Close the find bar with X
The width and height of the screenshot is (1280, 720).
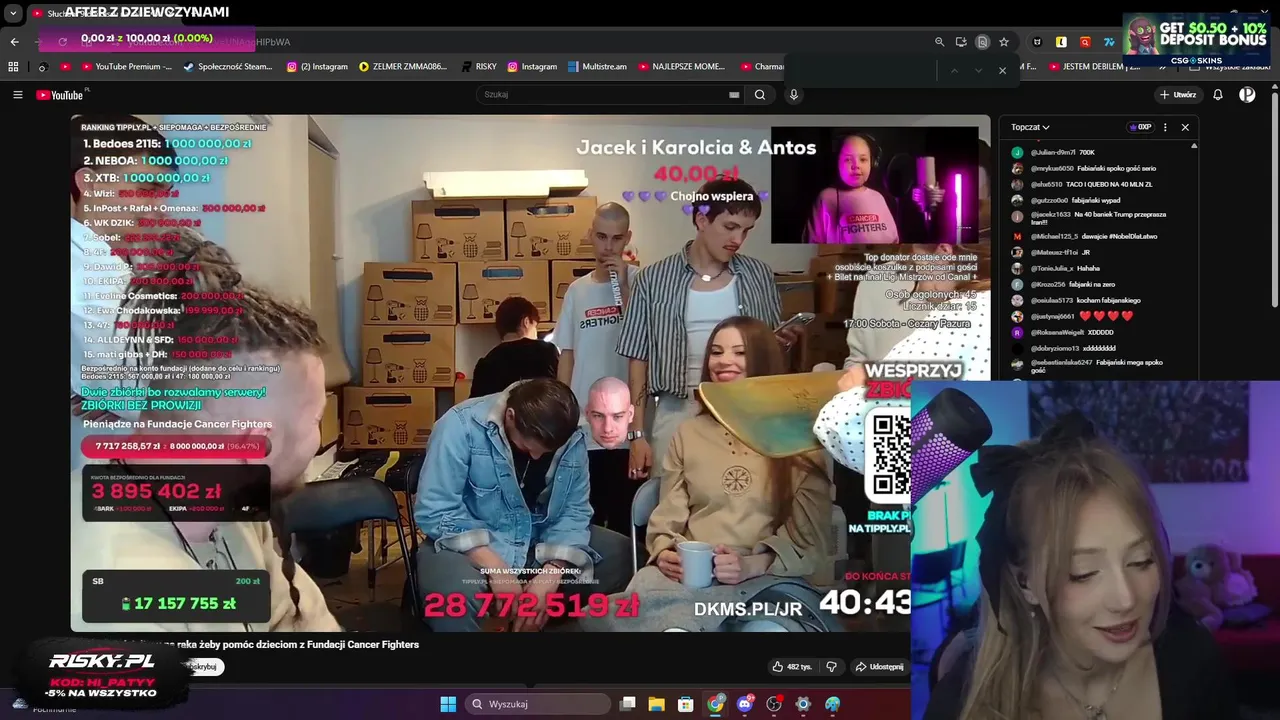tap(1002, 71)
